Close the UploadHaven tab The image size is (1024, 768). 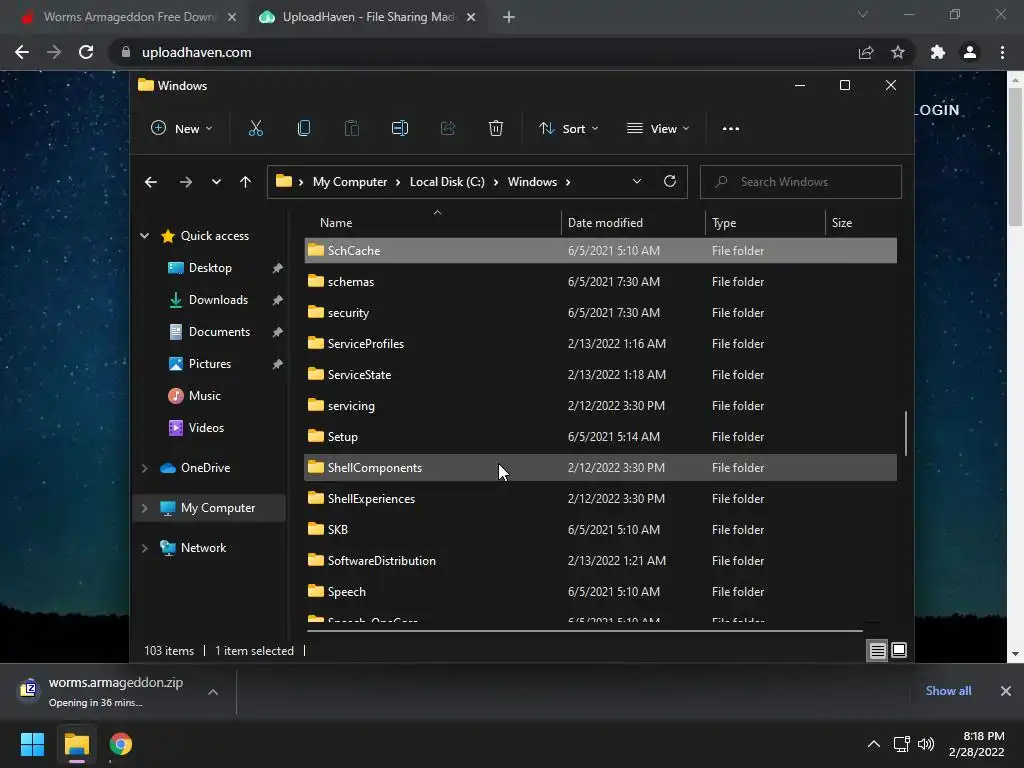point(471,17)
